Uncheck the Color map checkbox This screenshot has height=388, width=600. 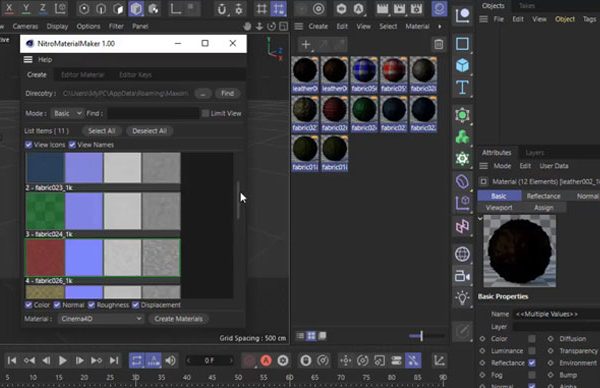click(x=28, y=305)
